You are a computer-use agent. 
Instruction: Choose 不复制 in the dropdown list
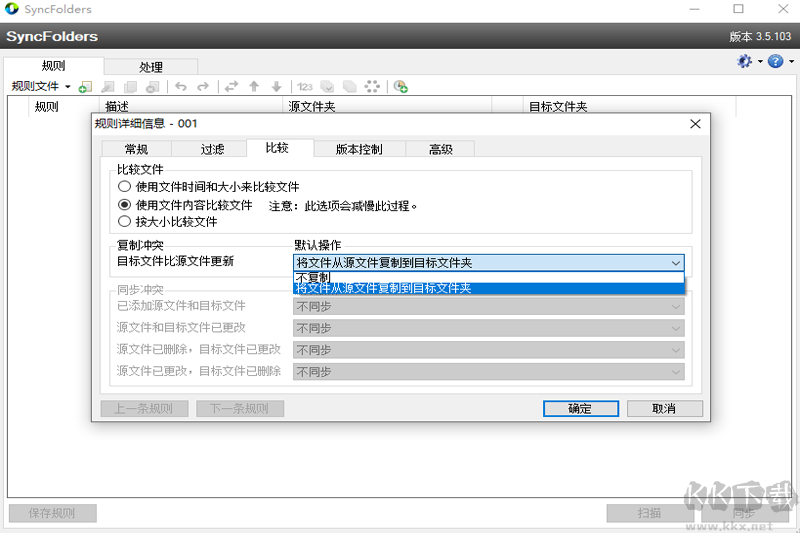(x=489, y=277)
